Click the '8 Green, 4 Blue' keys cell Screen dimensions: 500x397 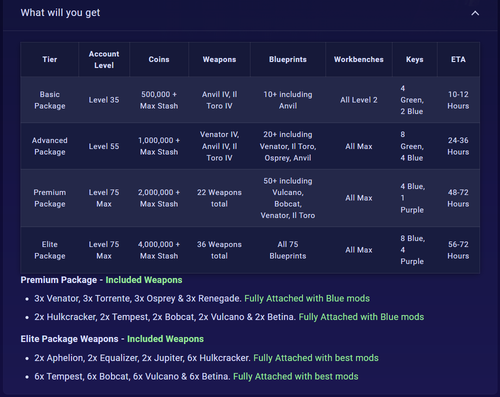pyautogui.click(x=415, y=146)
